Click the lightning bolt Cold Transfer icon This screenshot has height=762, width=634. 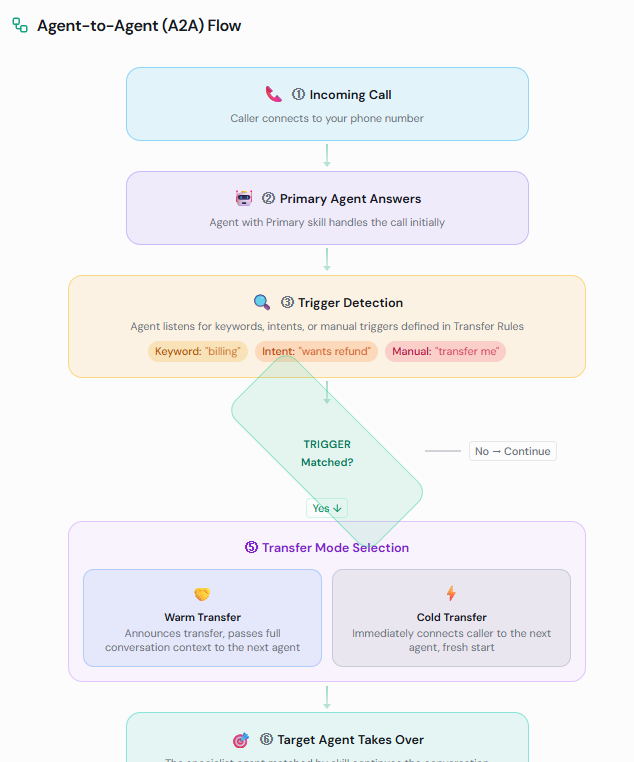click(x=451, y=594)
